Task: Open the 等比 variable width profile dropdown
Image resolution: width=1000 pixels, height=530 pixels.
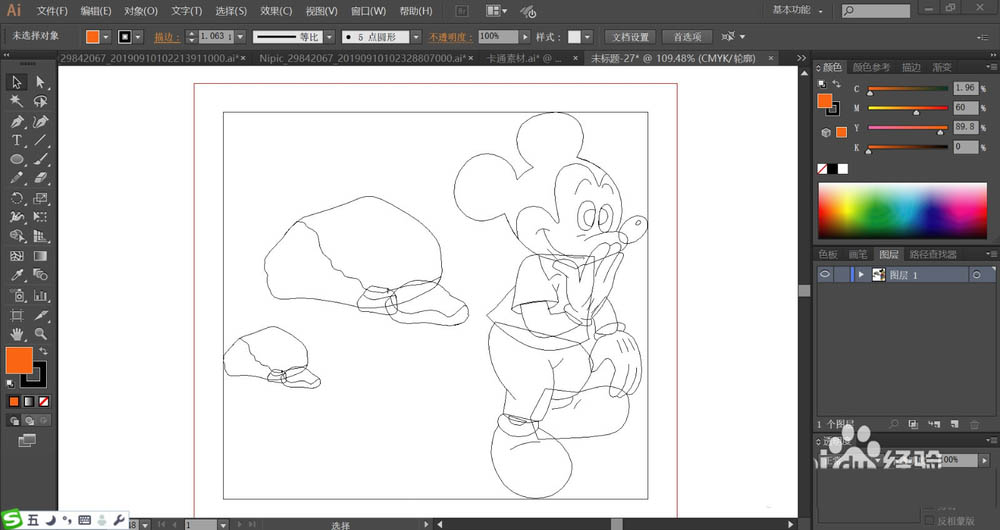Action: coord(330,37)
